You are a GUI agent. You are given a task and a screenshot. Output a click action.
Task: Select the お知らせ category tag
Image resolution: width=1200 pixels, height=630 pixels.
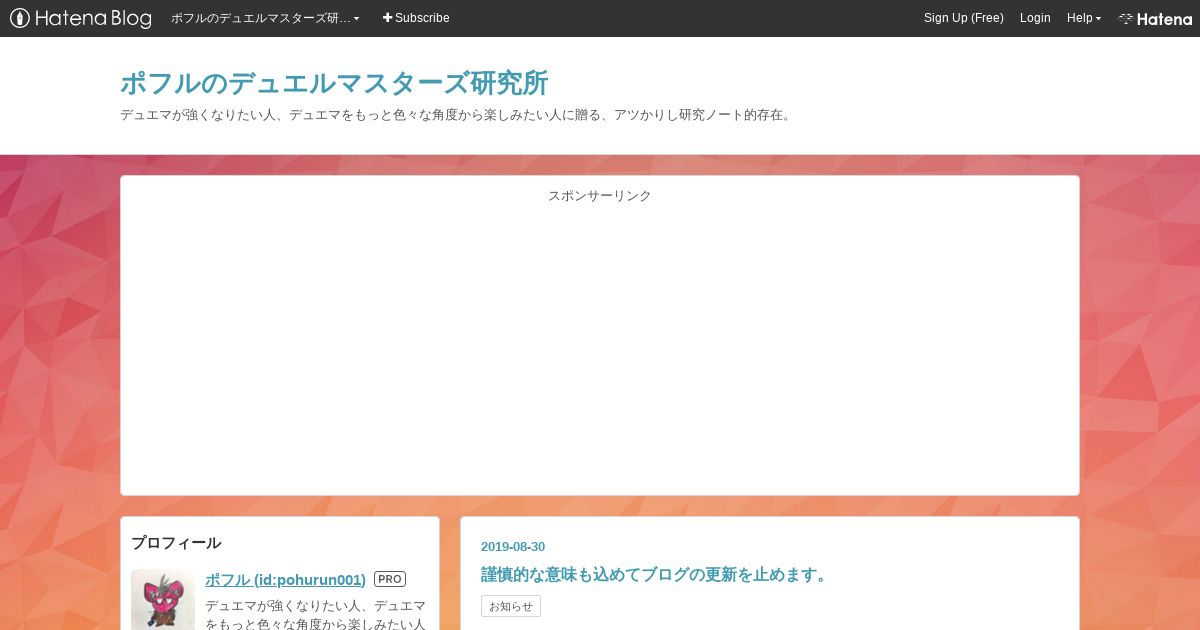point(511,606)
